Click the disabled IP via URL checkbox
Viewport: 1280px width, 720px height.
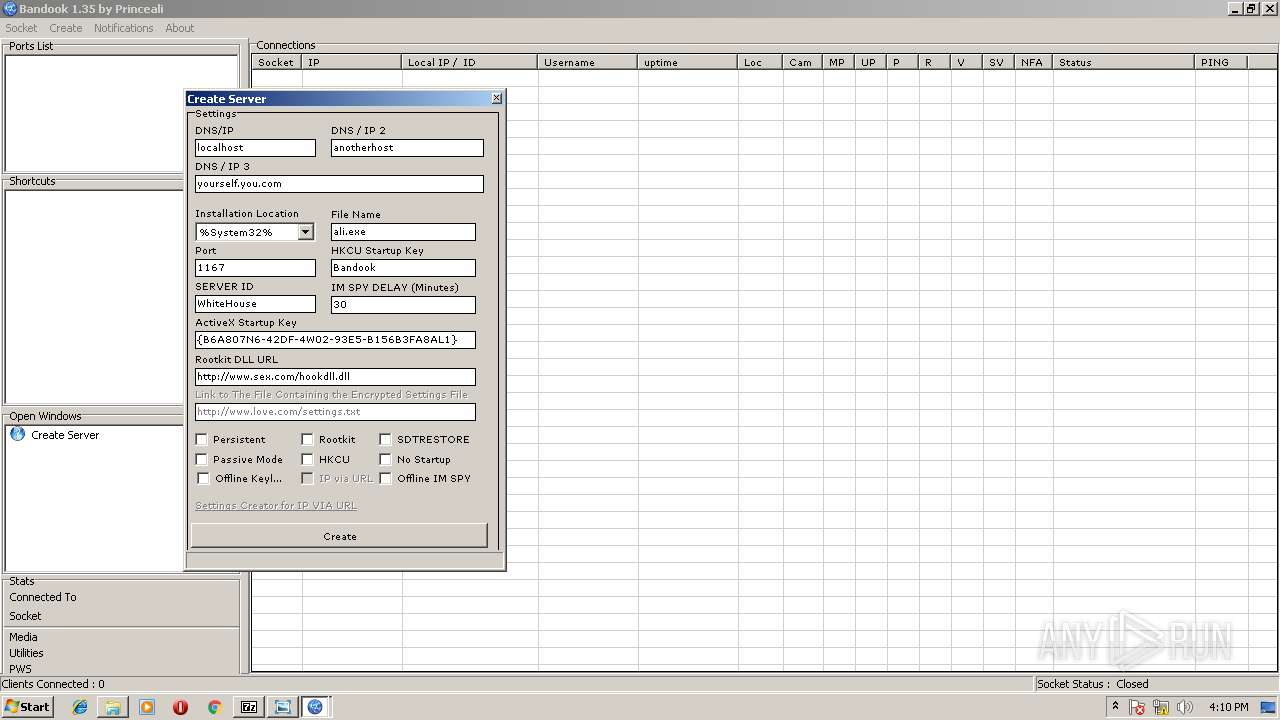click(307, 478)
